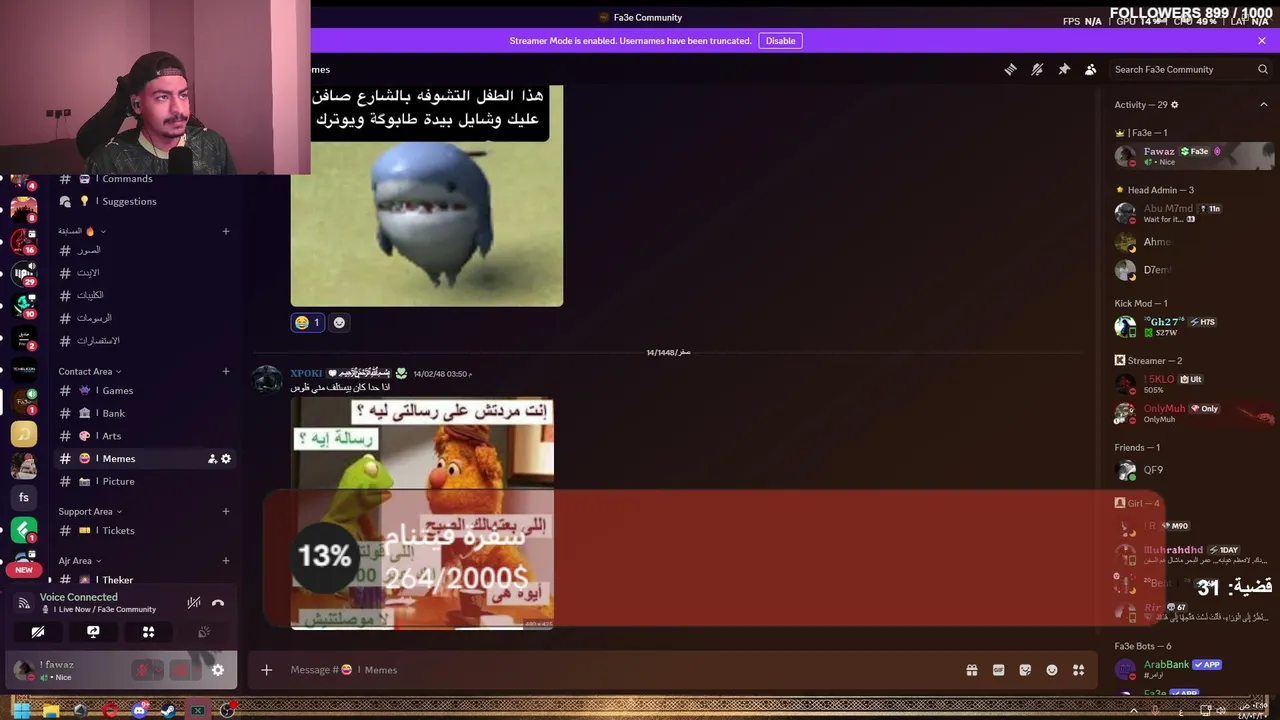Image resolution: width=1280 pixels, height=720 pixels.
Task: Show pinned messages in Memes channel
Action: click(x=1064, y=69)
